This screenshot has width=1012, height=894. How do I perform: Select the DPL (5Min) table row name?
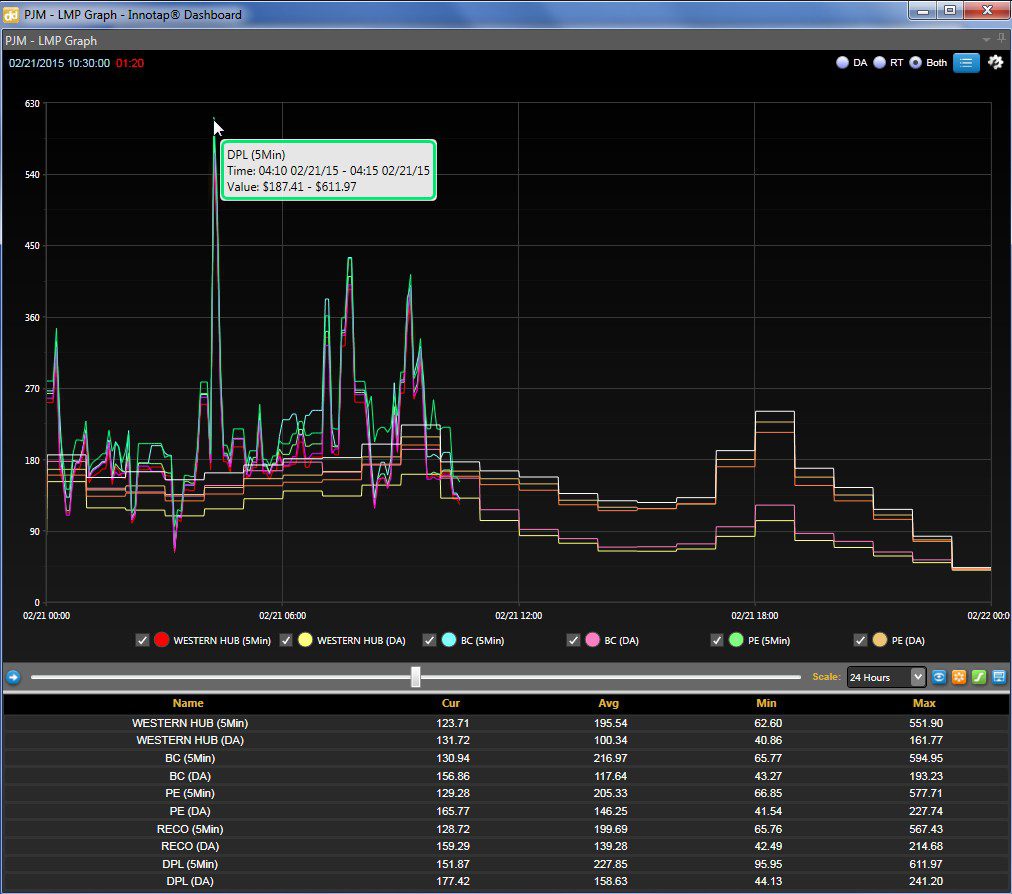click(190, 864)
